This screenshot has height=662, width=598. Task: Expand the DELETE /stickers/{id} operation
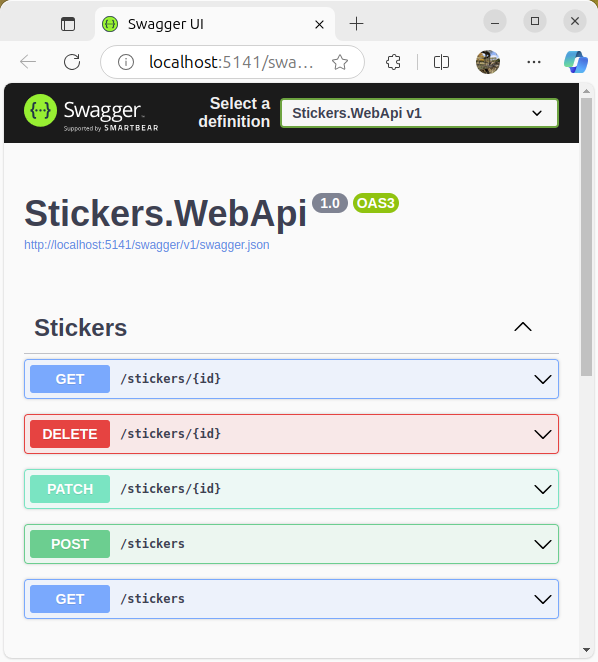click(x=291, y=434)
